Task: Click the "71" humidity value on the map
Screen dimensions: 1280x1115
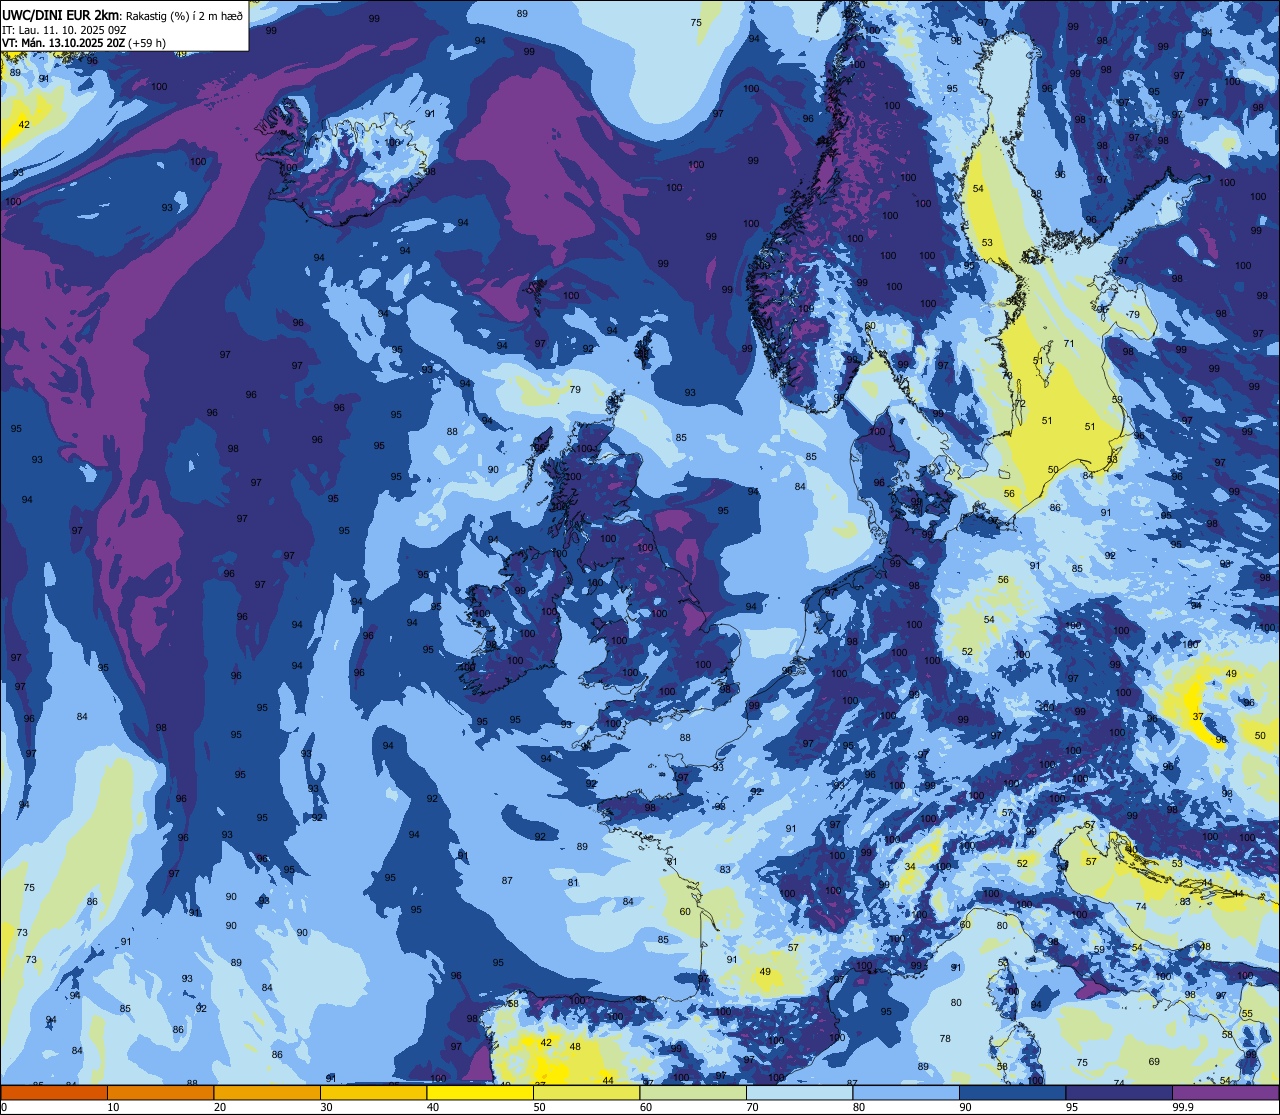Action: tap(1068, 343)
